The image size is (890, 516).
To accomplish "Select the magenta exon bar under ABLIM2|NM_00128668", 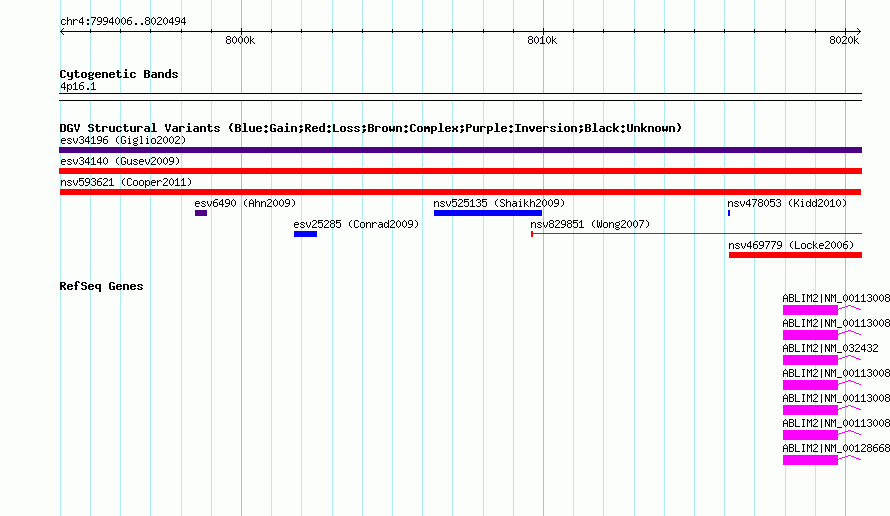I will 811,460.
